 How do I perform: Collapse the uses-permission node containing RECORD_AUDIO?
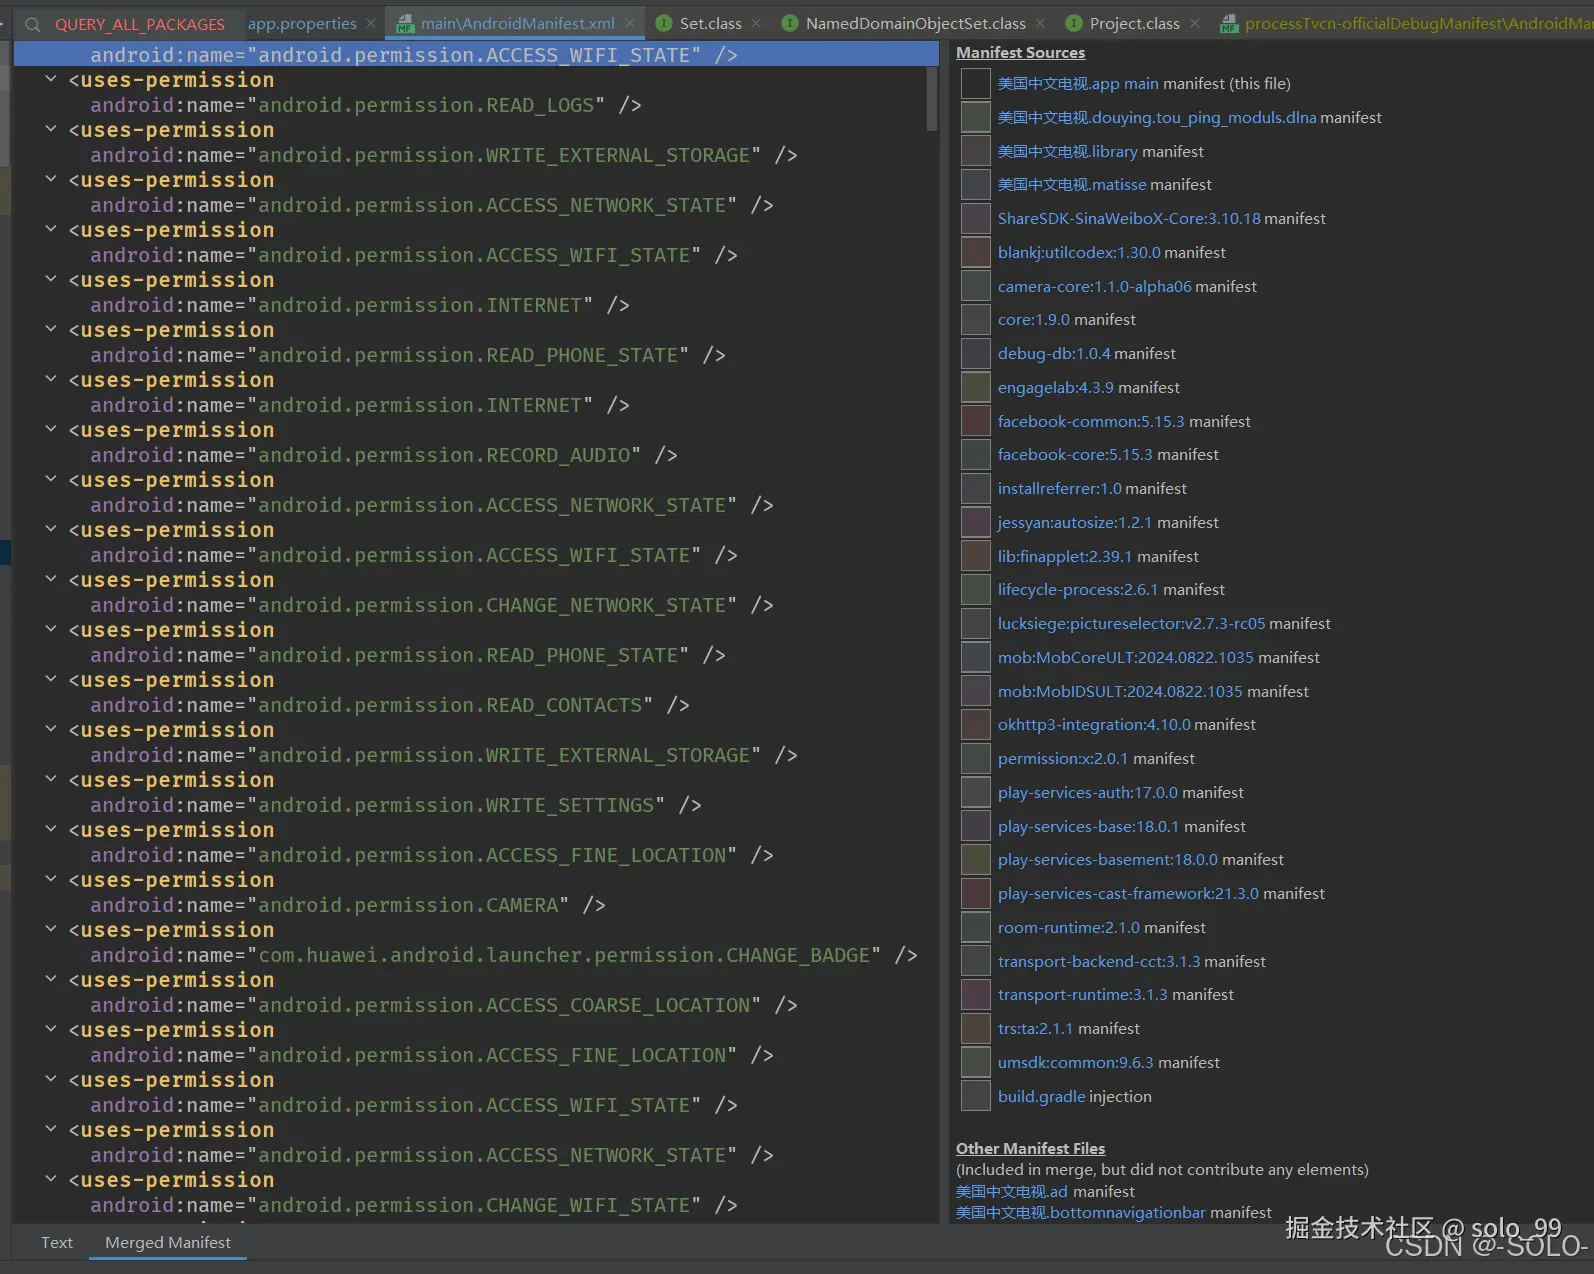pyautogui.click(x=50, y=428)
